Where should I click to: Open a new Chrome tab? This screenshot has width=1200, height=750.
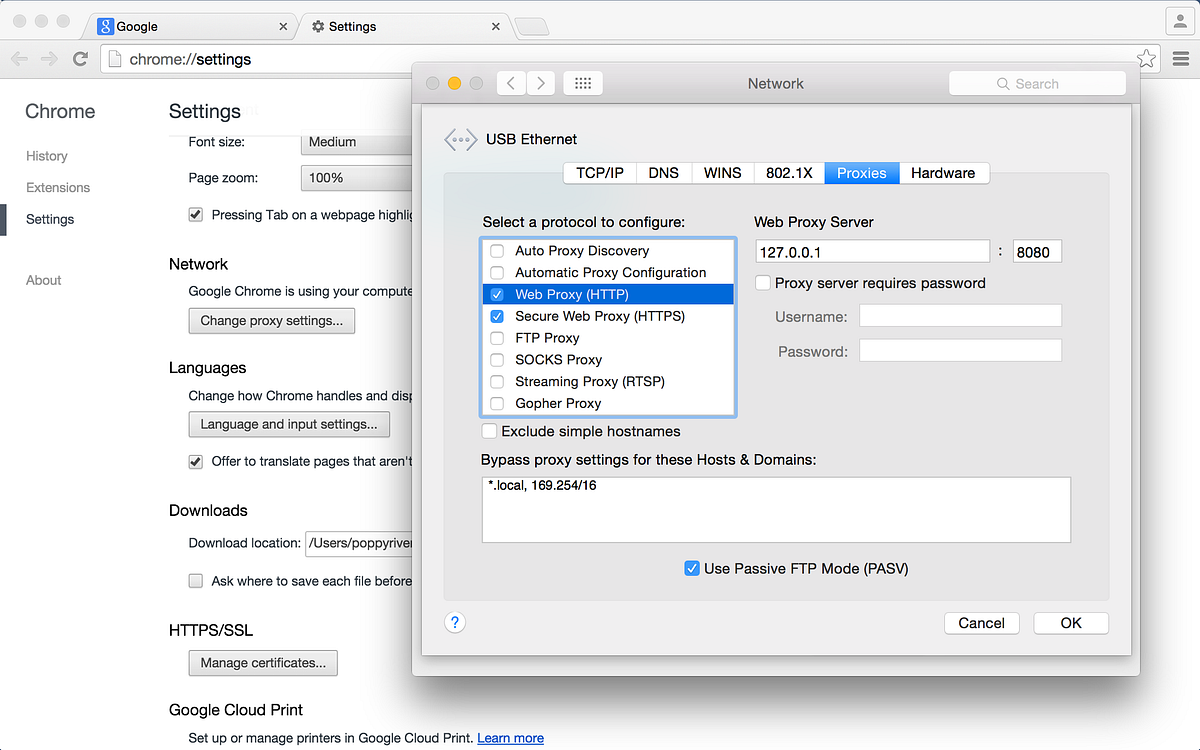[x=531, y=27]
